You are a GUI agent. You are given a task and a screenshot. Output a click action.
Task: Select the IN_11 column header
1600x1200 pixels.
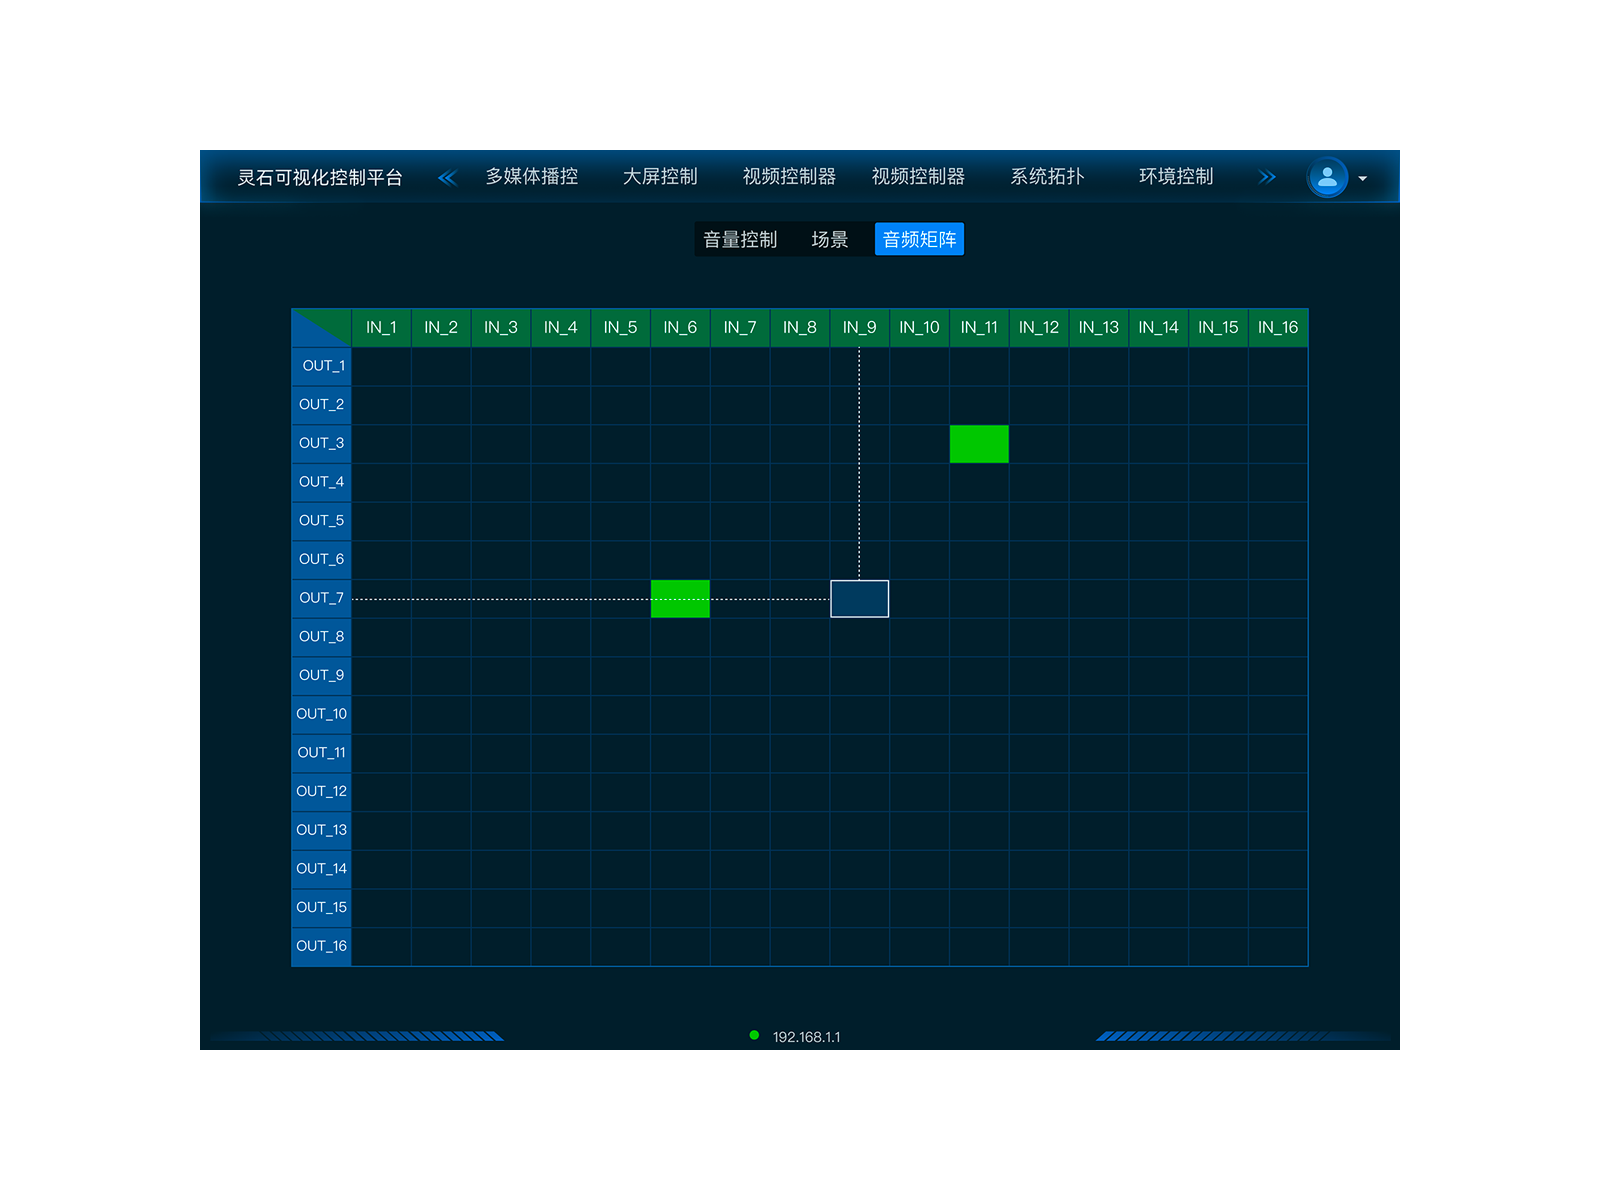[979, 328]
